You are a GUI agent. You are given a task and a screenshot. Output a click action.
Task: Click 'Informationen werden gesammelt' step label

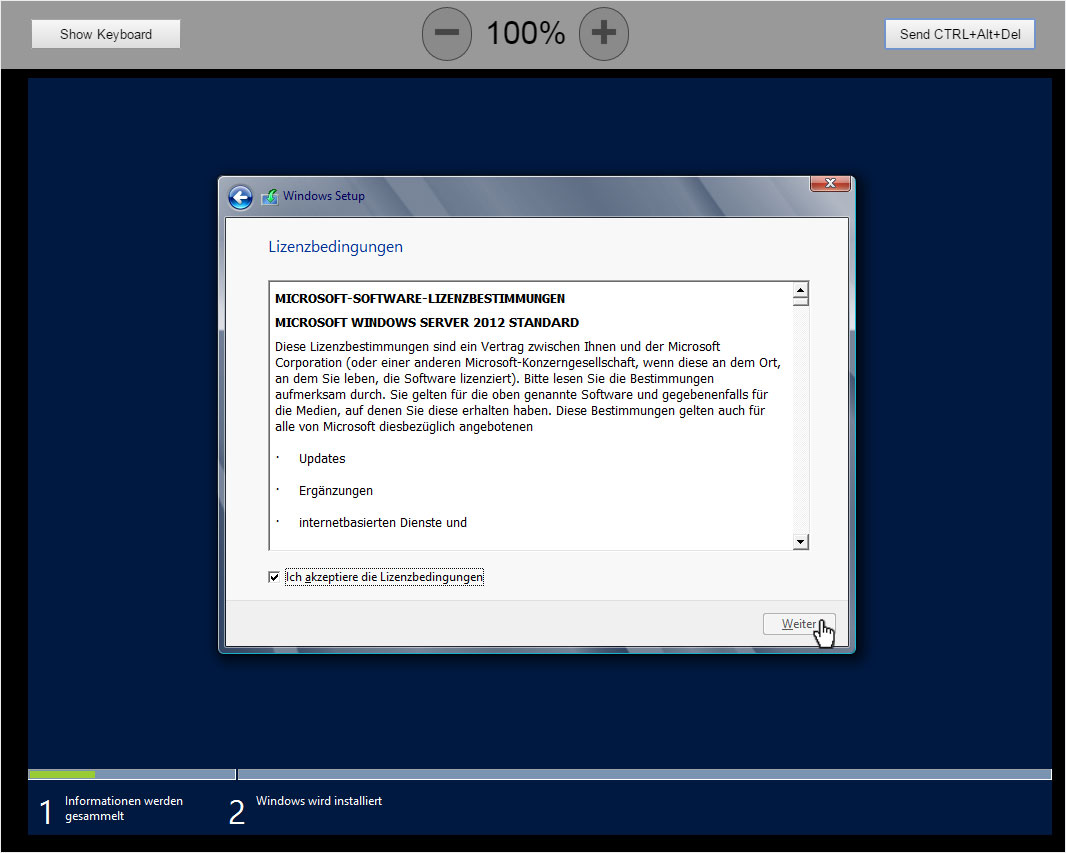124,808
